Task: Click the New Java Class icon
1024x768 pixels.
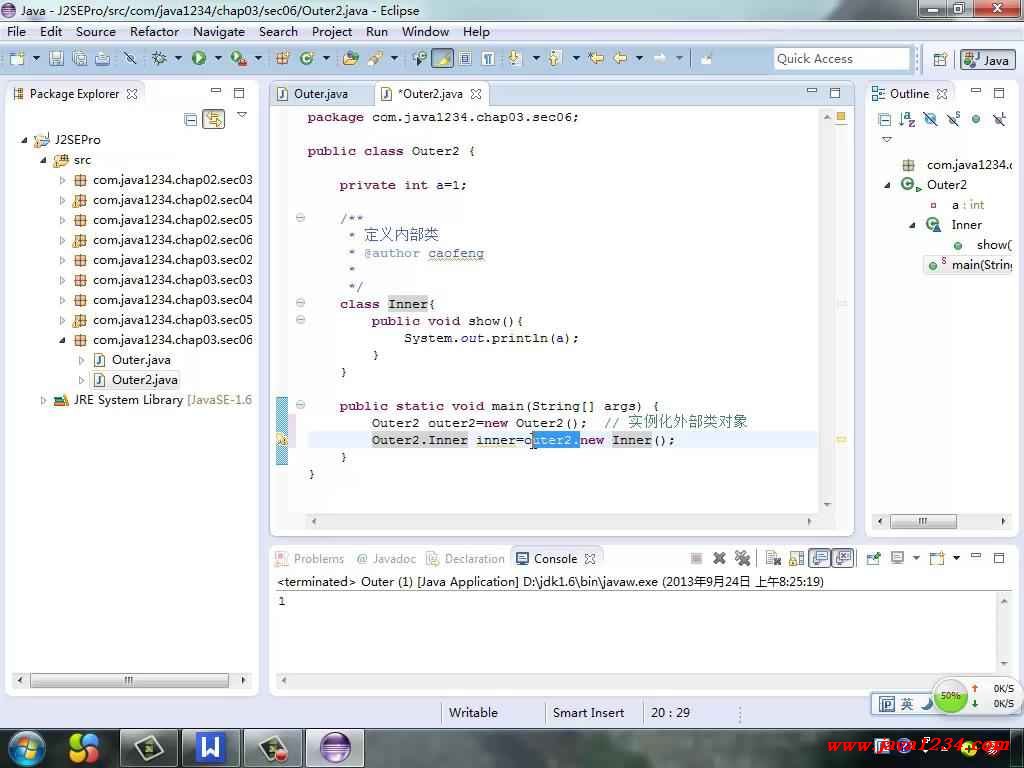Action: click(303, 59)
